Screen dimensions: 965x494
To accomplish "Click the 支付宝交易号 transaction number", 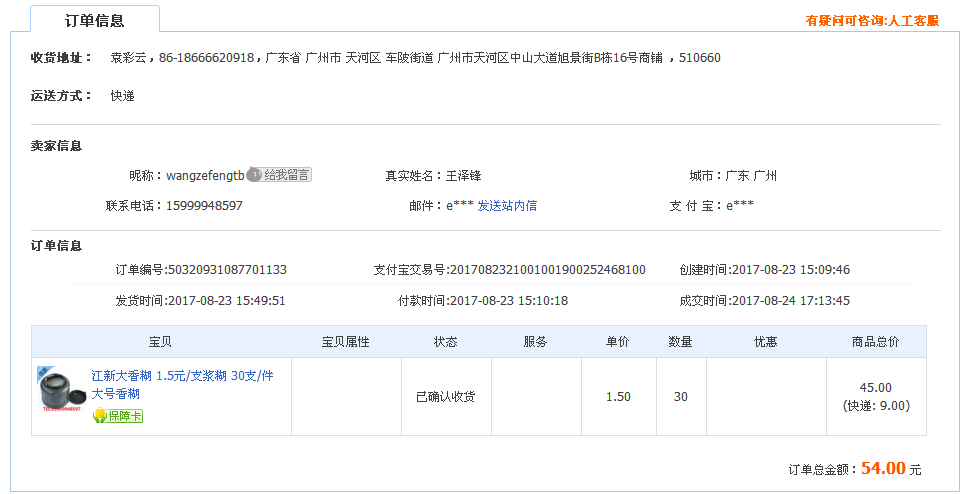I will (547, 270).
